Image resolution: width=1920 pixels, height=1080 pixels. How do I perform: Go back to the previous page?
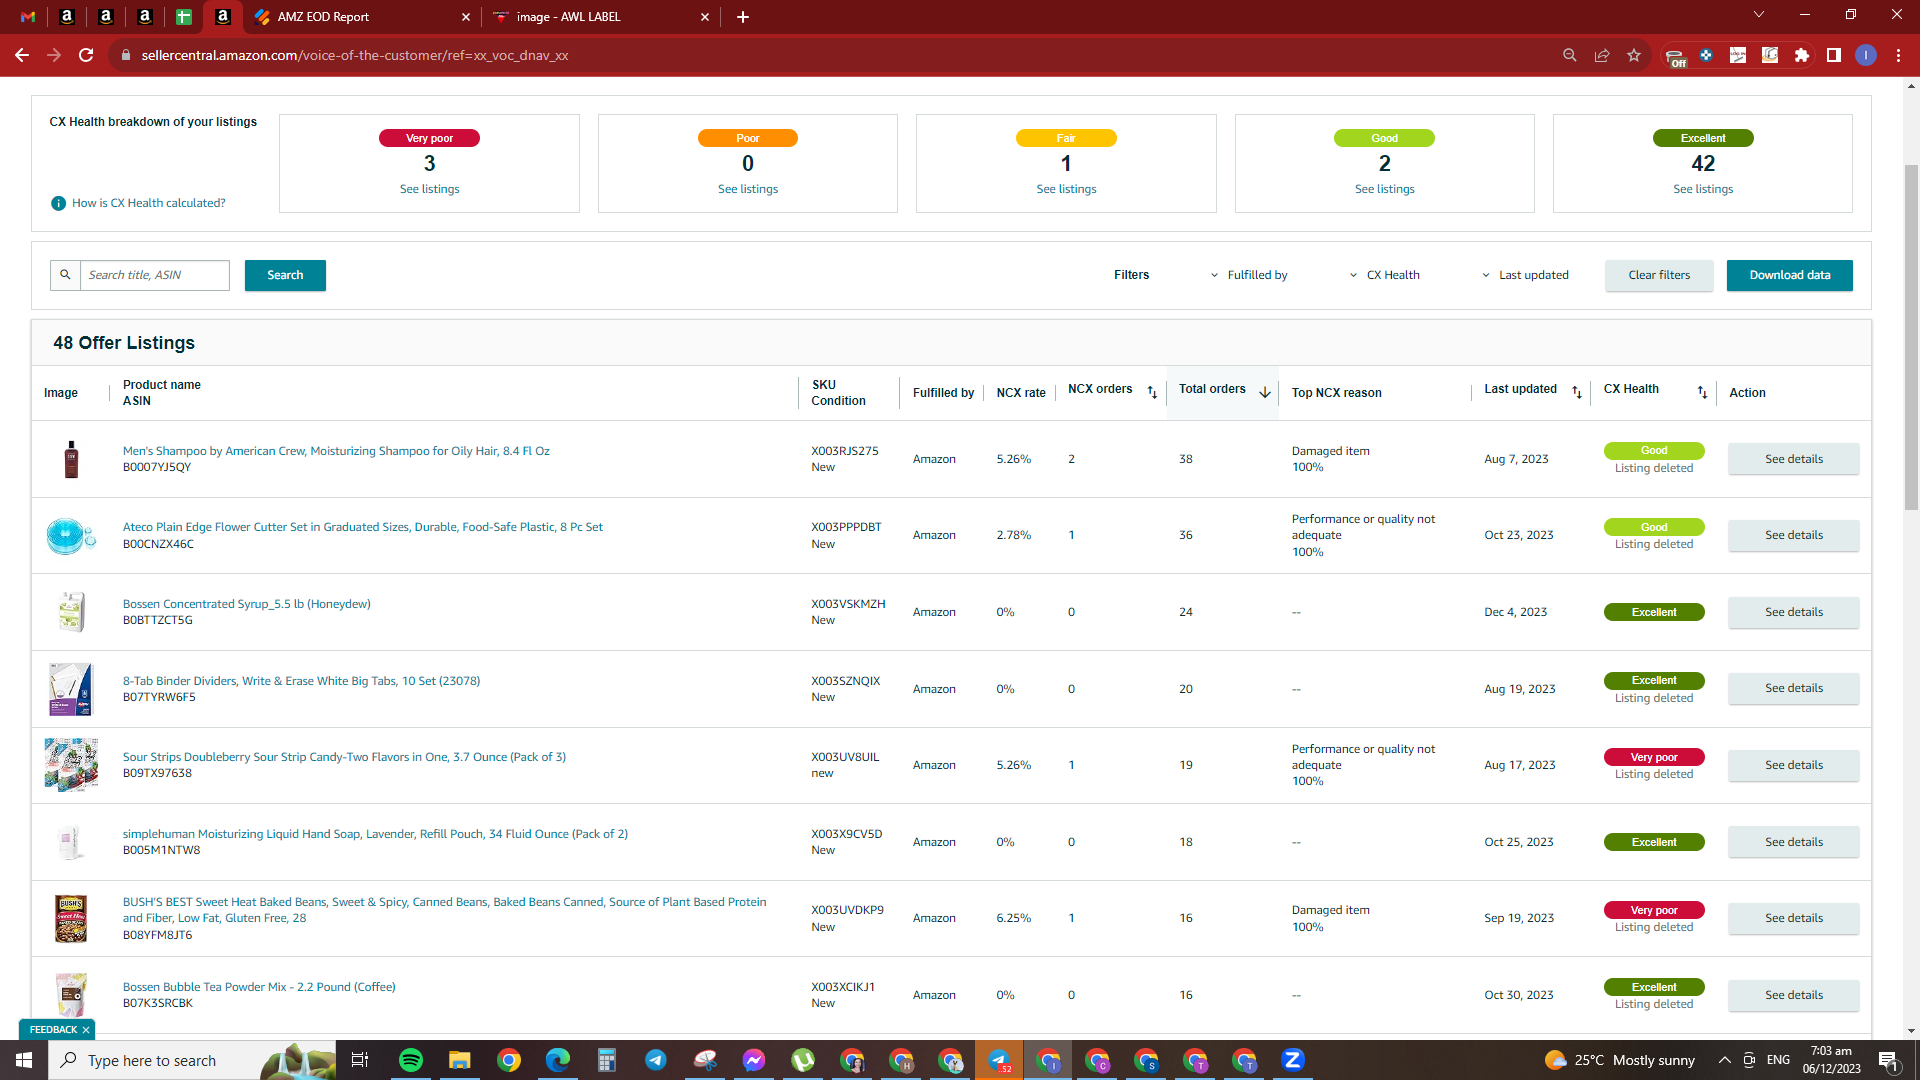point(22,55)
